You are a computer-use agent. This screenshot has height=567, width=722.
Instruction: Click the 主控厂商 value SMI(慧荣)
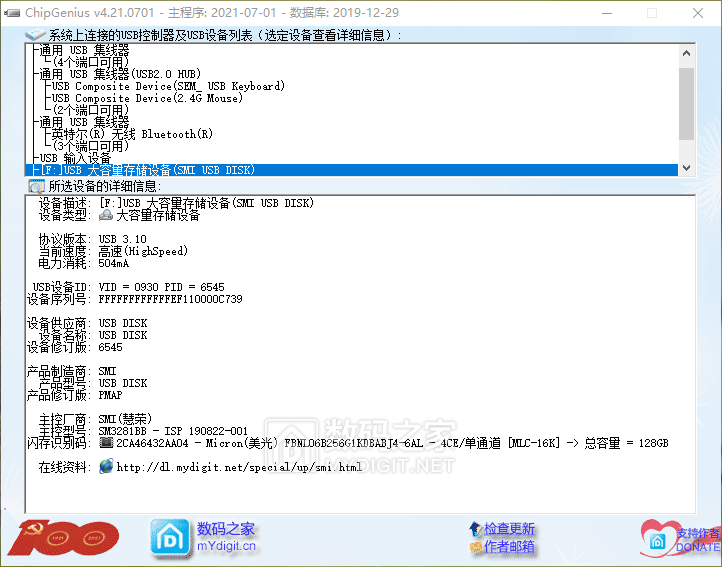(x=125, y=419)
